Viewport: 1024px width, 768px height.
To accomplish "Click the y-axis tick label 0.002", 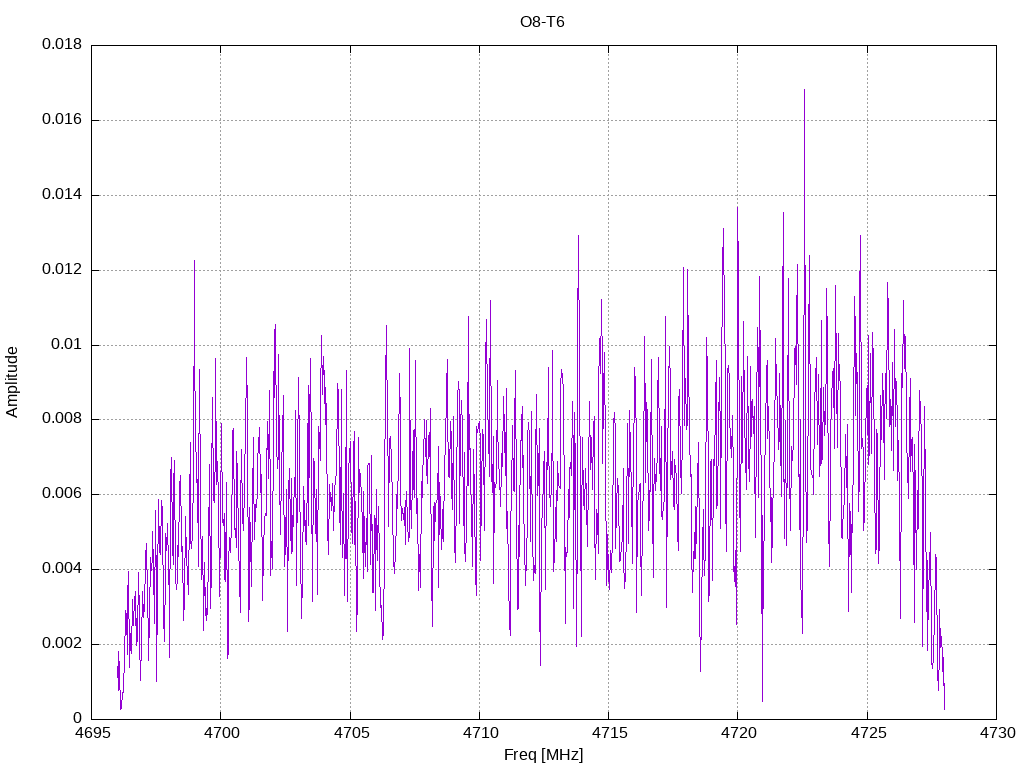I will [x=62, y=643].
